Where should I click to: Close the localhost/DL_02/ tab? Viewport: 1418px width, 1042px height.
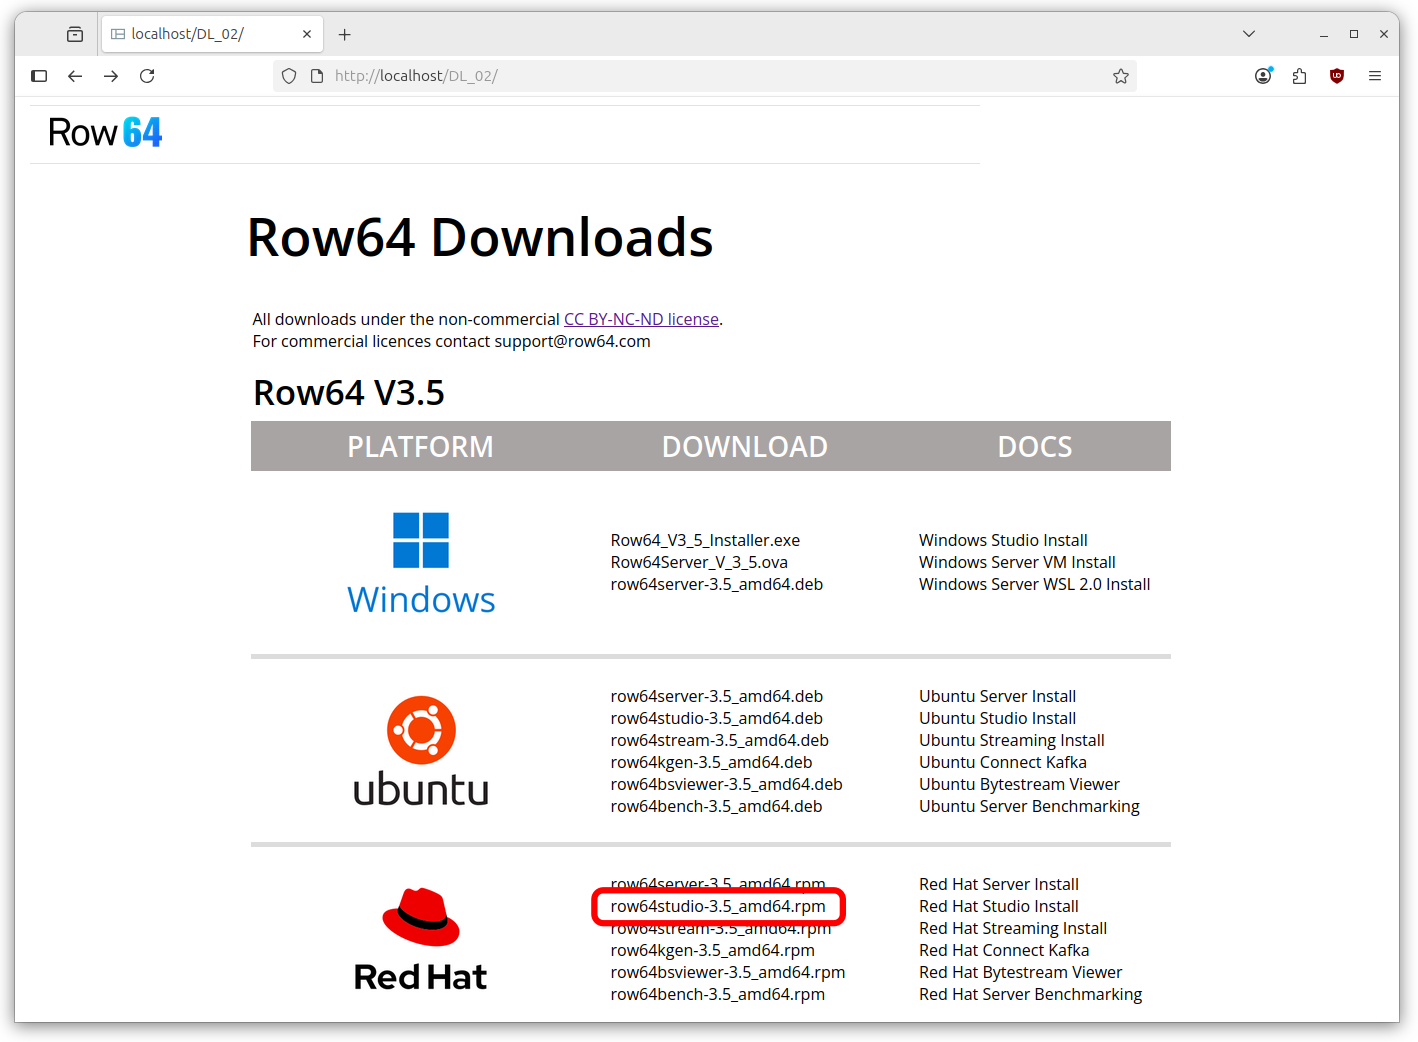tap(307, 34)
